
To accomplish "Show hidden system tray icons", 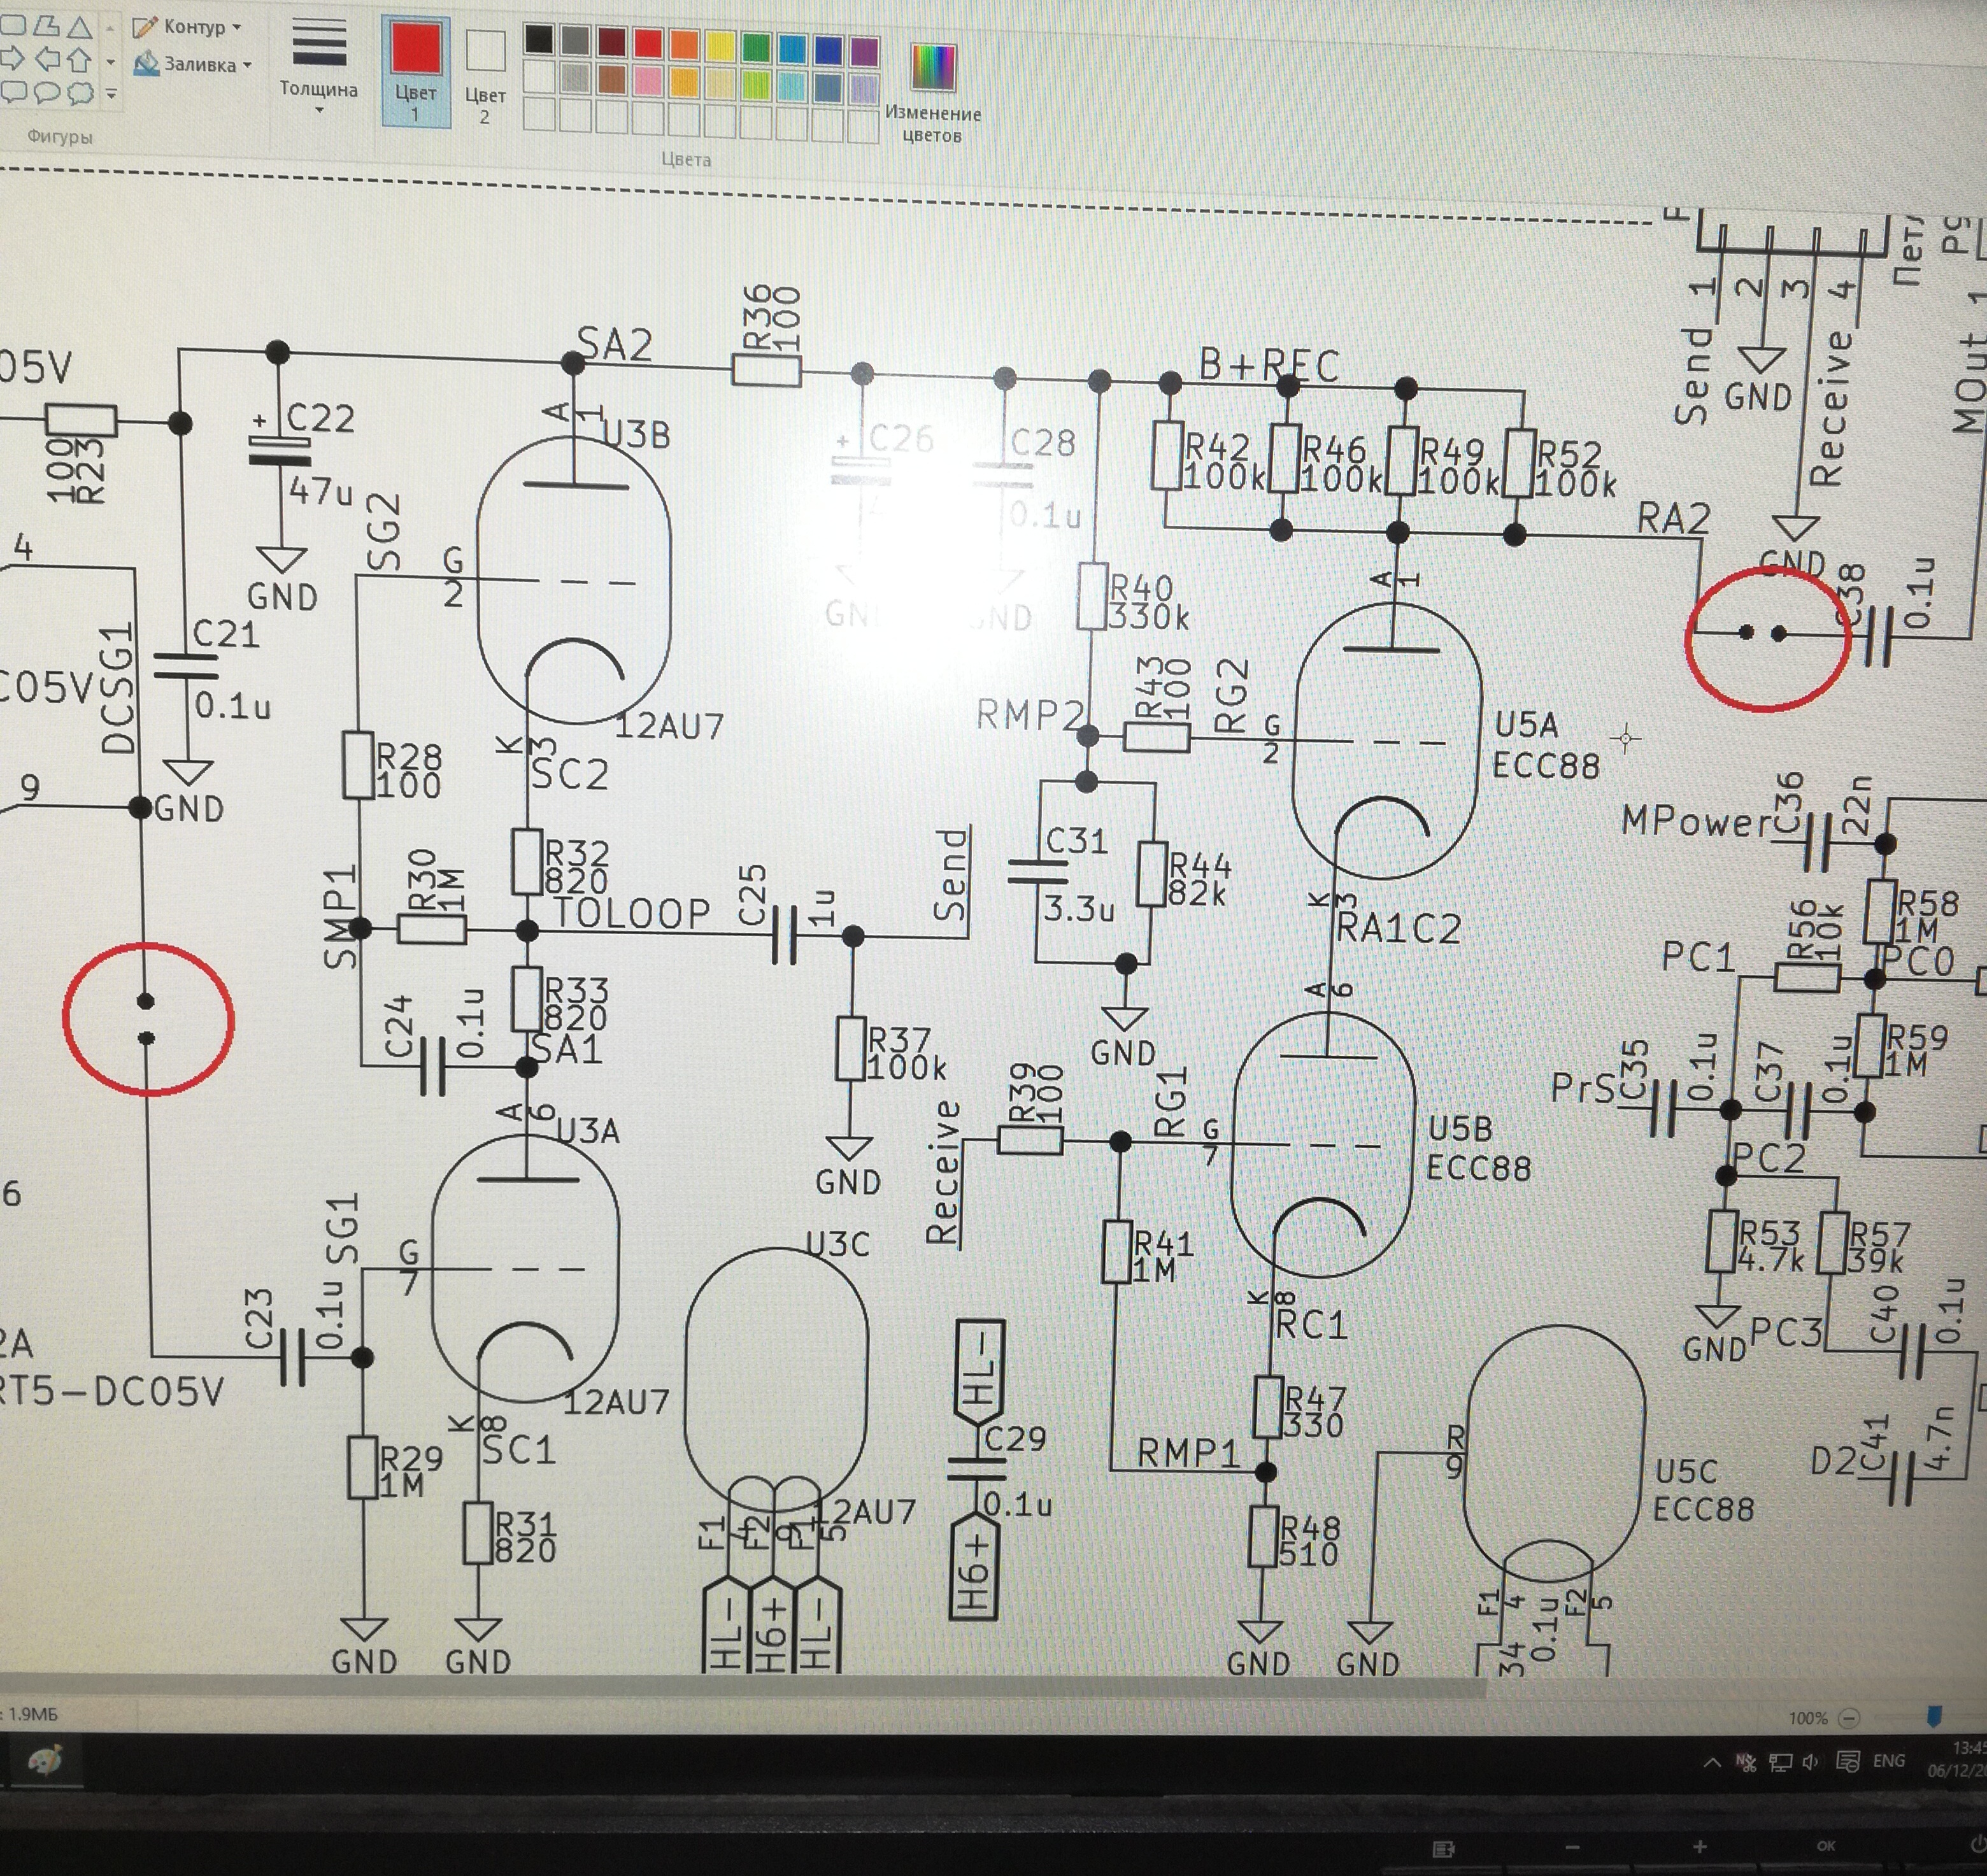I will (1712, 1762).
